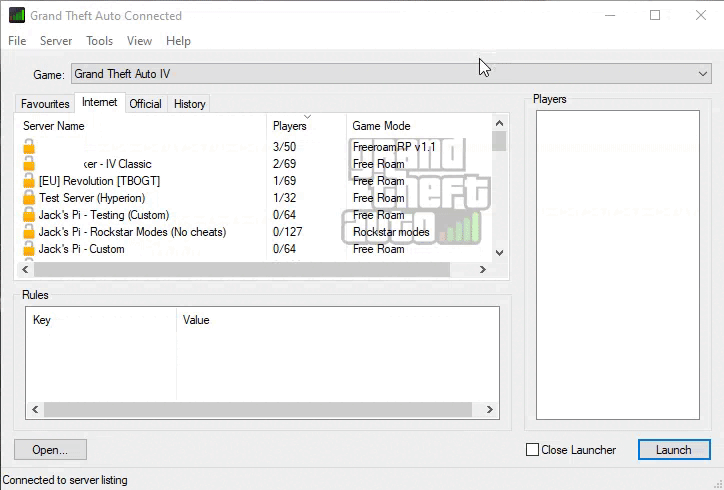The height and width of the screenshot is (490, 724).
Task: Select the Internet tab
Action: [99, 102]
